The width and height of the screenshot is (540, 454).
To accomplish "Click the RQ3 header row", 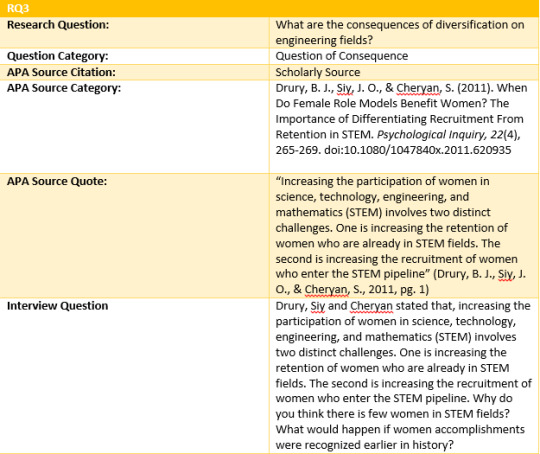I will coord(270,8).
